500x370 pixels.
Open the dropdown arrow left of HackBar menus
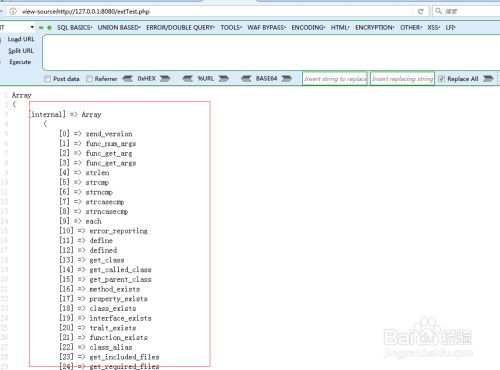click(x=32, y=27)
